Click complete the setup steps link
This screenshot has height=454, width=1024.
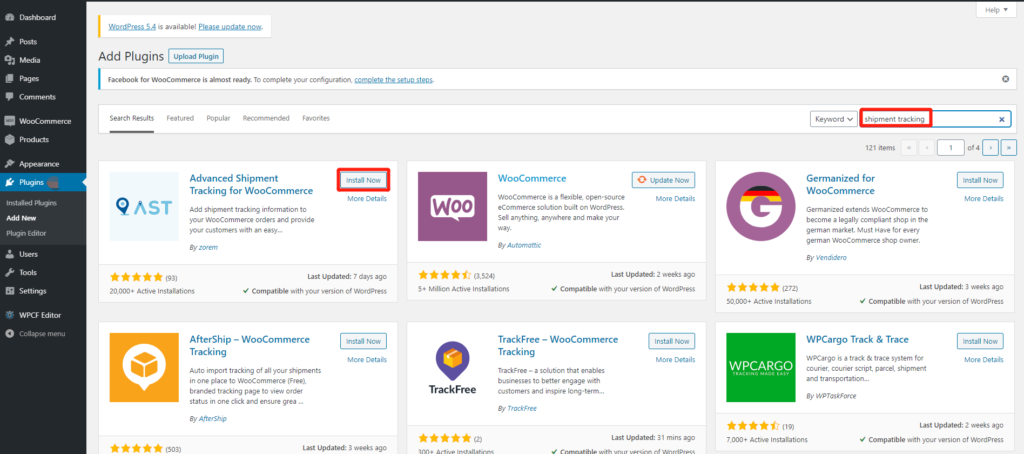tap(394, 80)
